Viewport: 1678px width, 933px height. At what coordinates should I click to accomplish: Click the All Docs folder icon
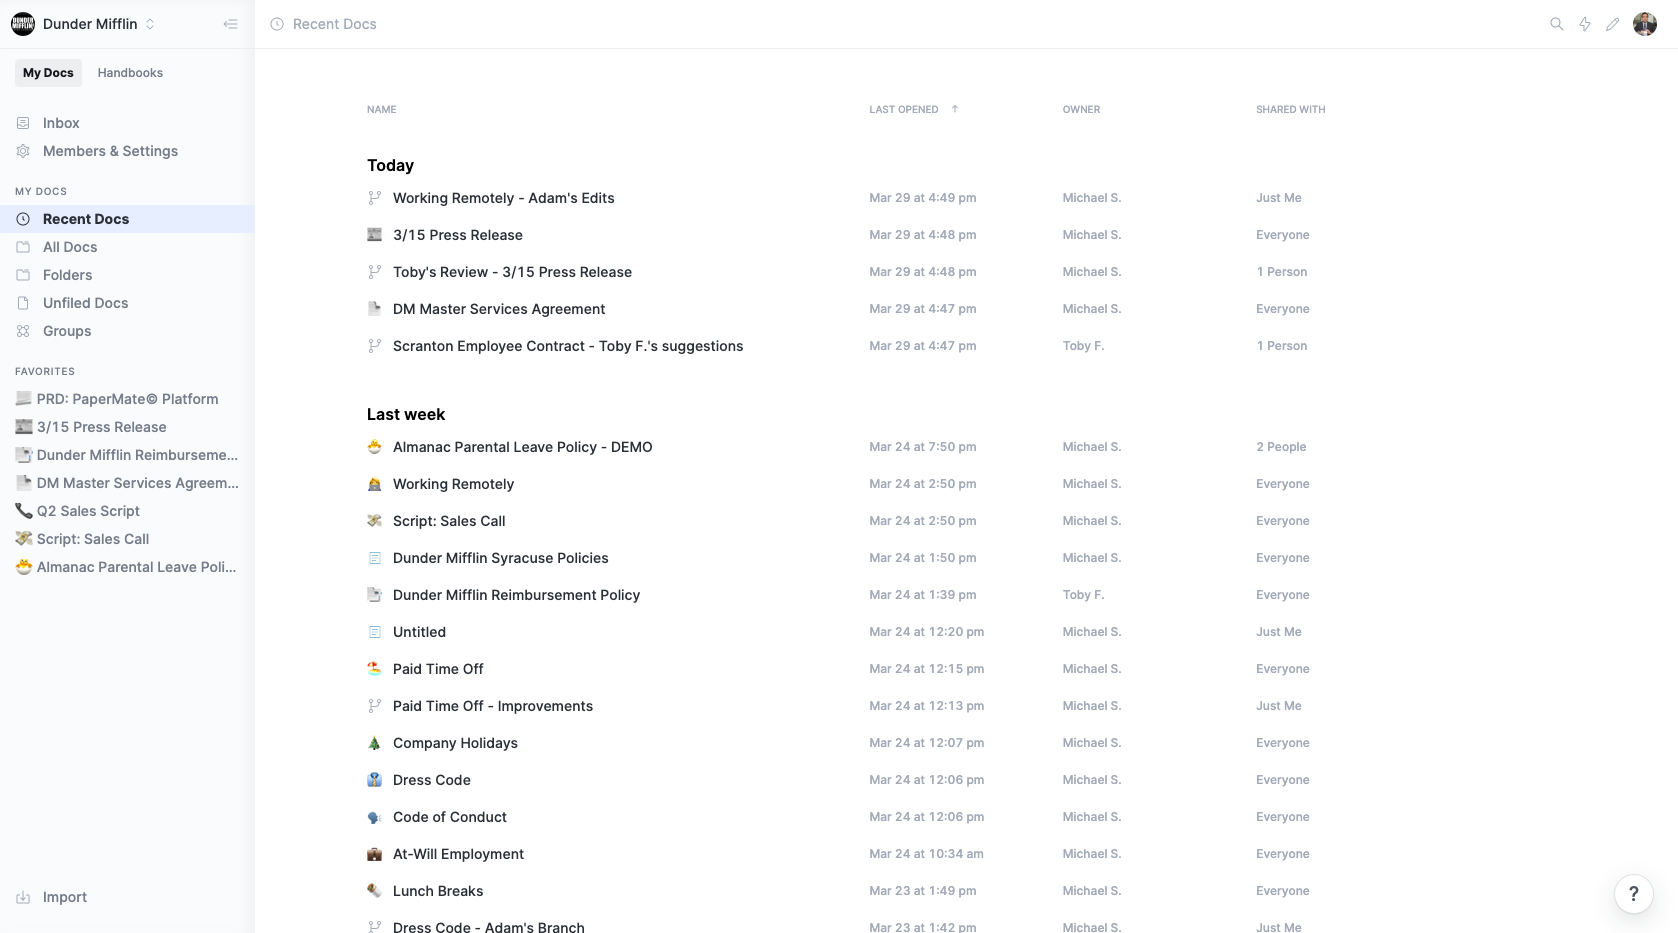[23, 247]
